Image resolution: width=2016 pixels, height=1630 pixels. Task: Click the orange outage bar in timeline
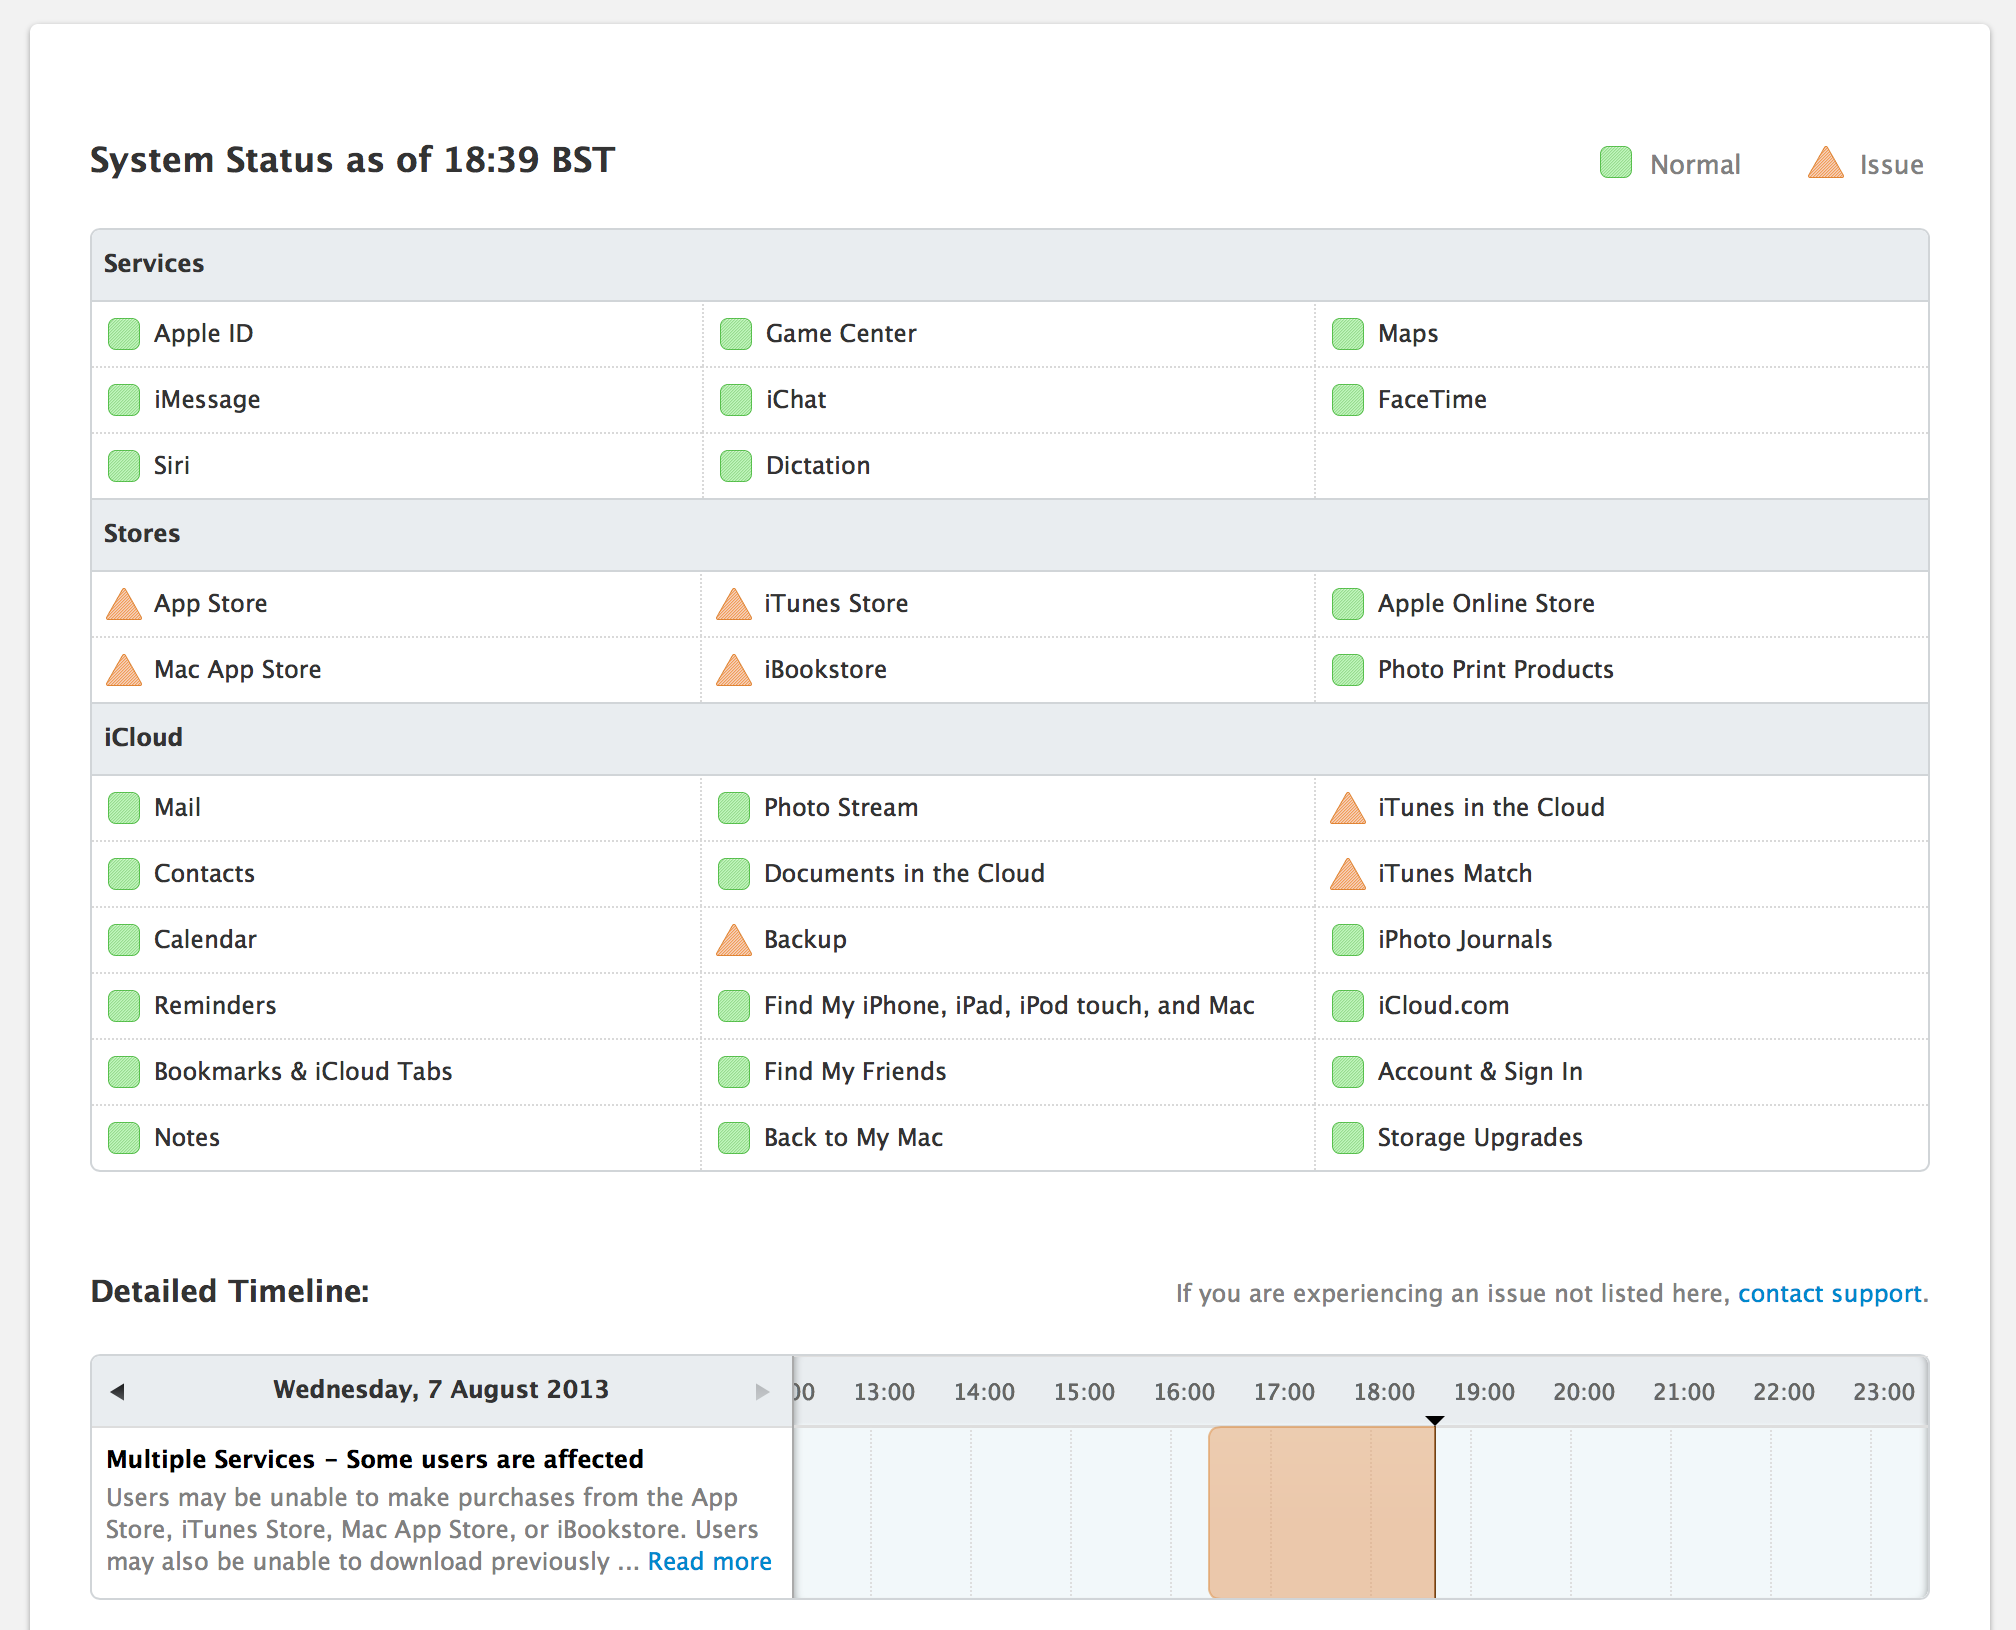1322,1512
